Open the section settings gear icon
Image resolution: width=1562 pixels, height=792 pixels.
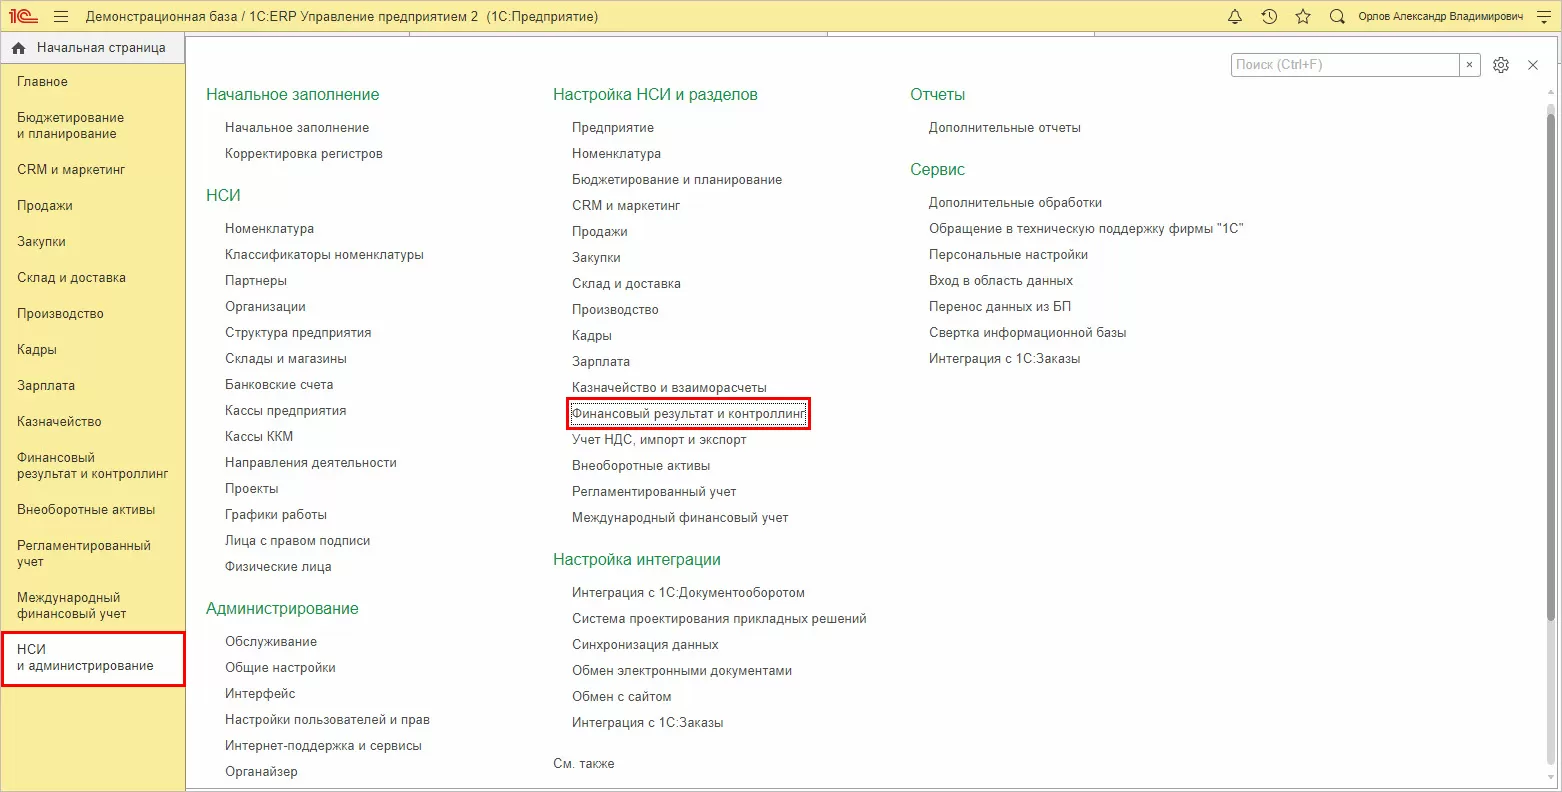click(1501, 65)
